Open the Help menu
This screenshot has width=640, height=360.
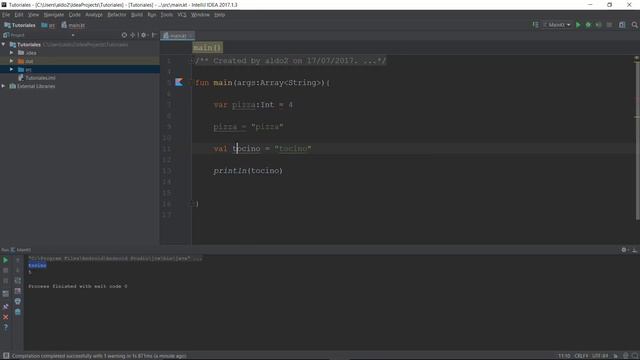[x=220, y=15]
